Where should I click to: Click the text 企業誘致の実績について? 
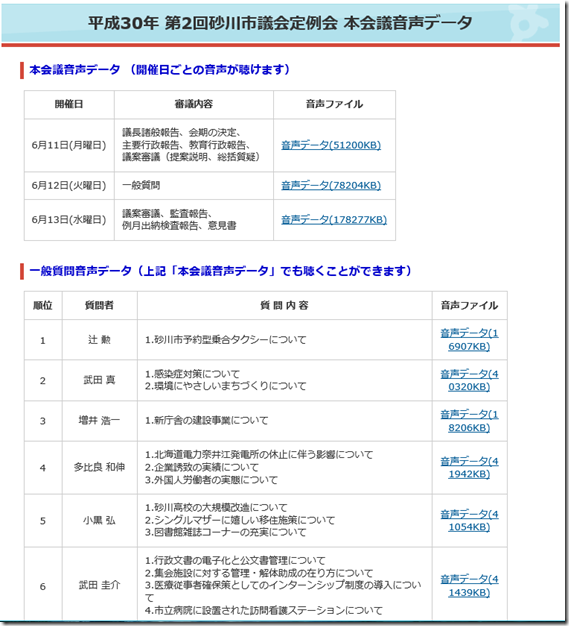click(206, 467)
